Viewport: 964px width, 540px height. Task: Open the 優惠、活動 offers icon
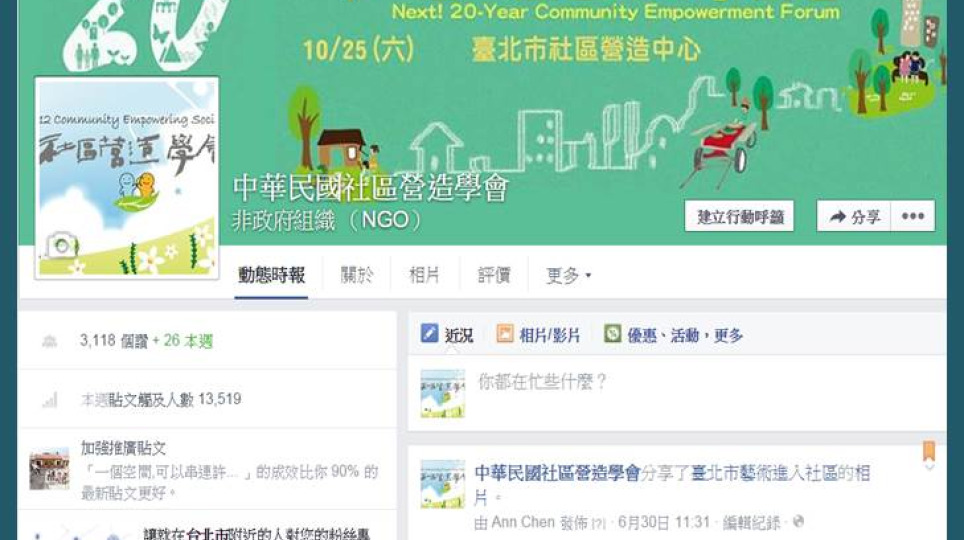(x=612, y=333)
